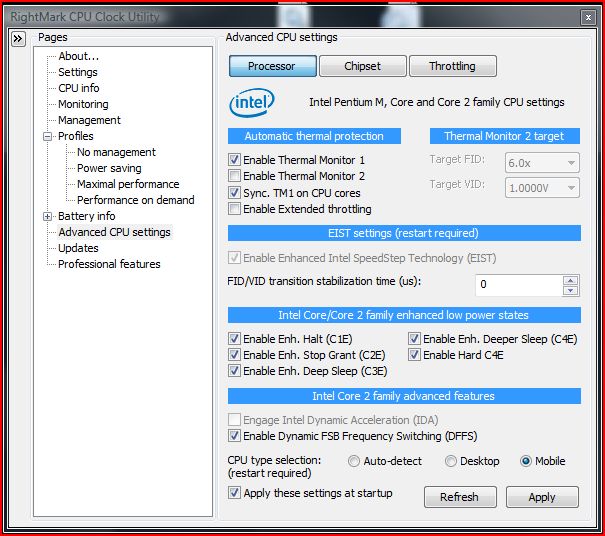Switch to the Chipset tab

[363, 66]
